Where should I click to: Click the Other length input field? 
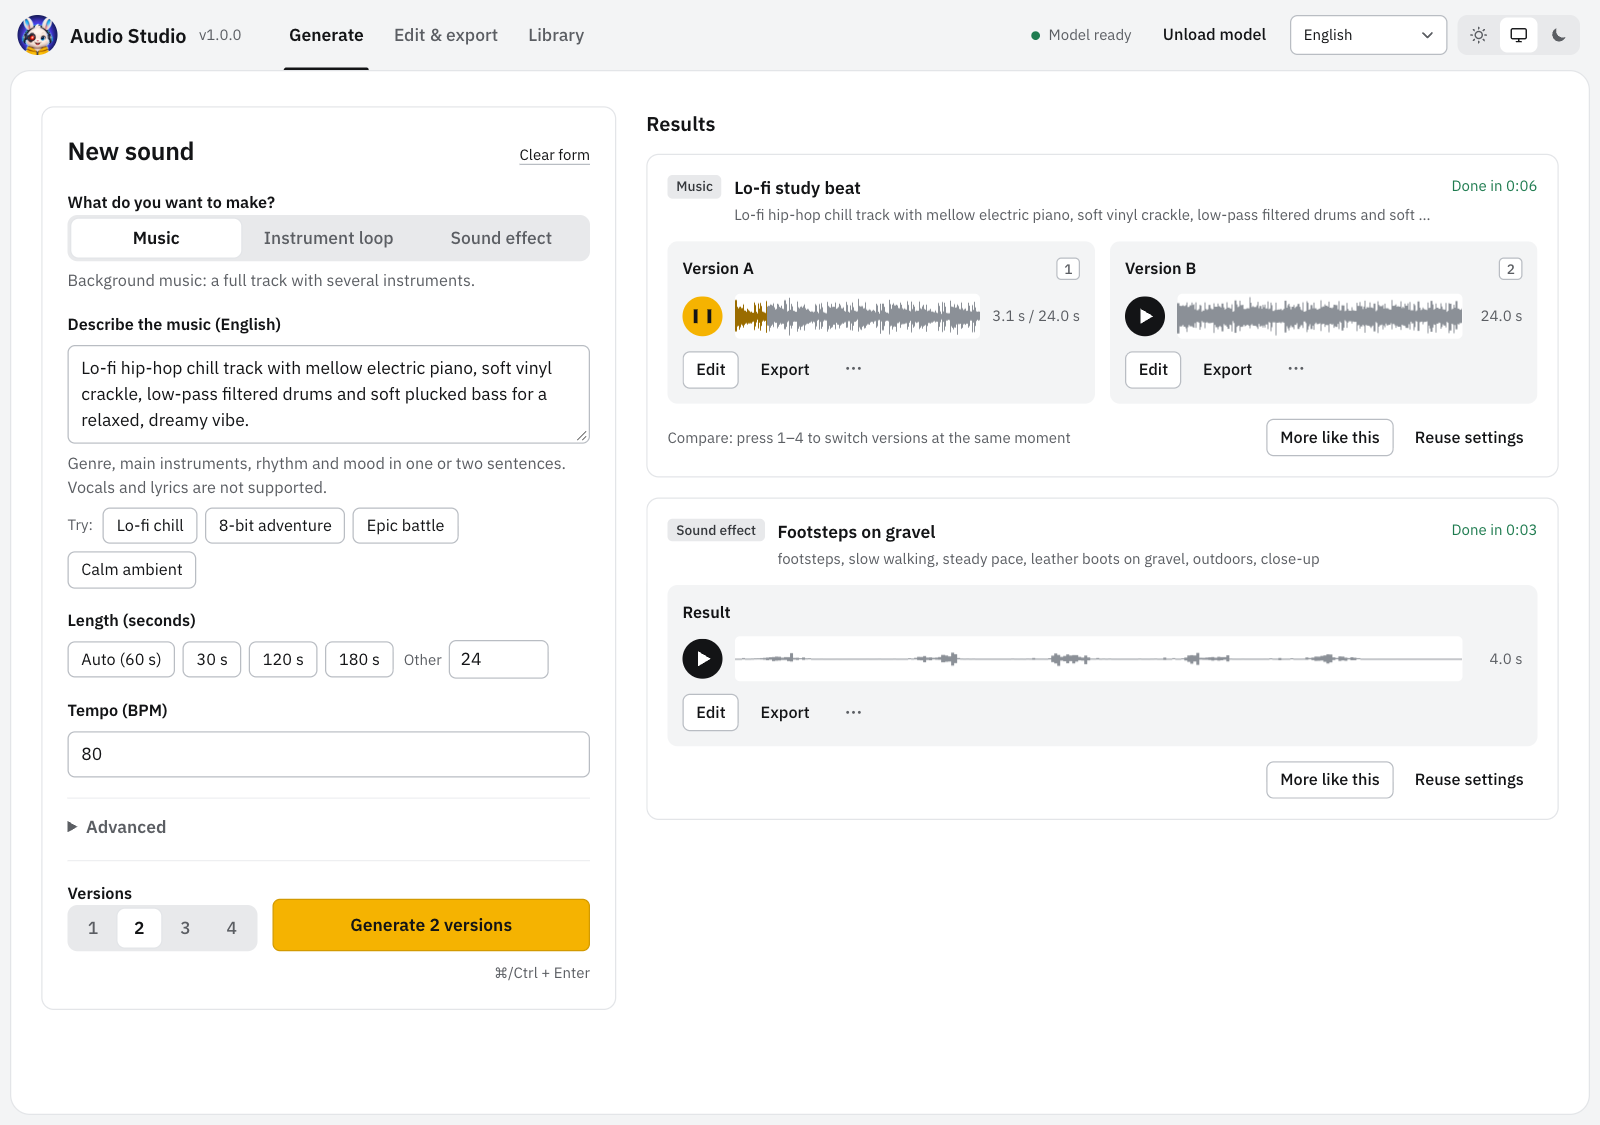tap(498, 659)
